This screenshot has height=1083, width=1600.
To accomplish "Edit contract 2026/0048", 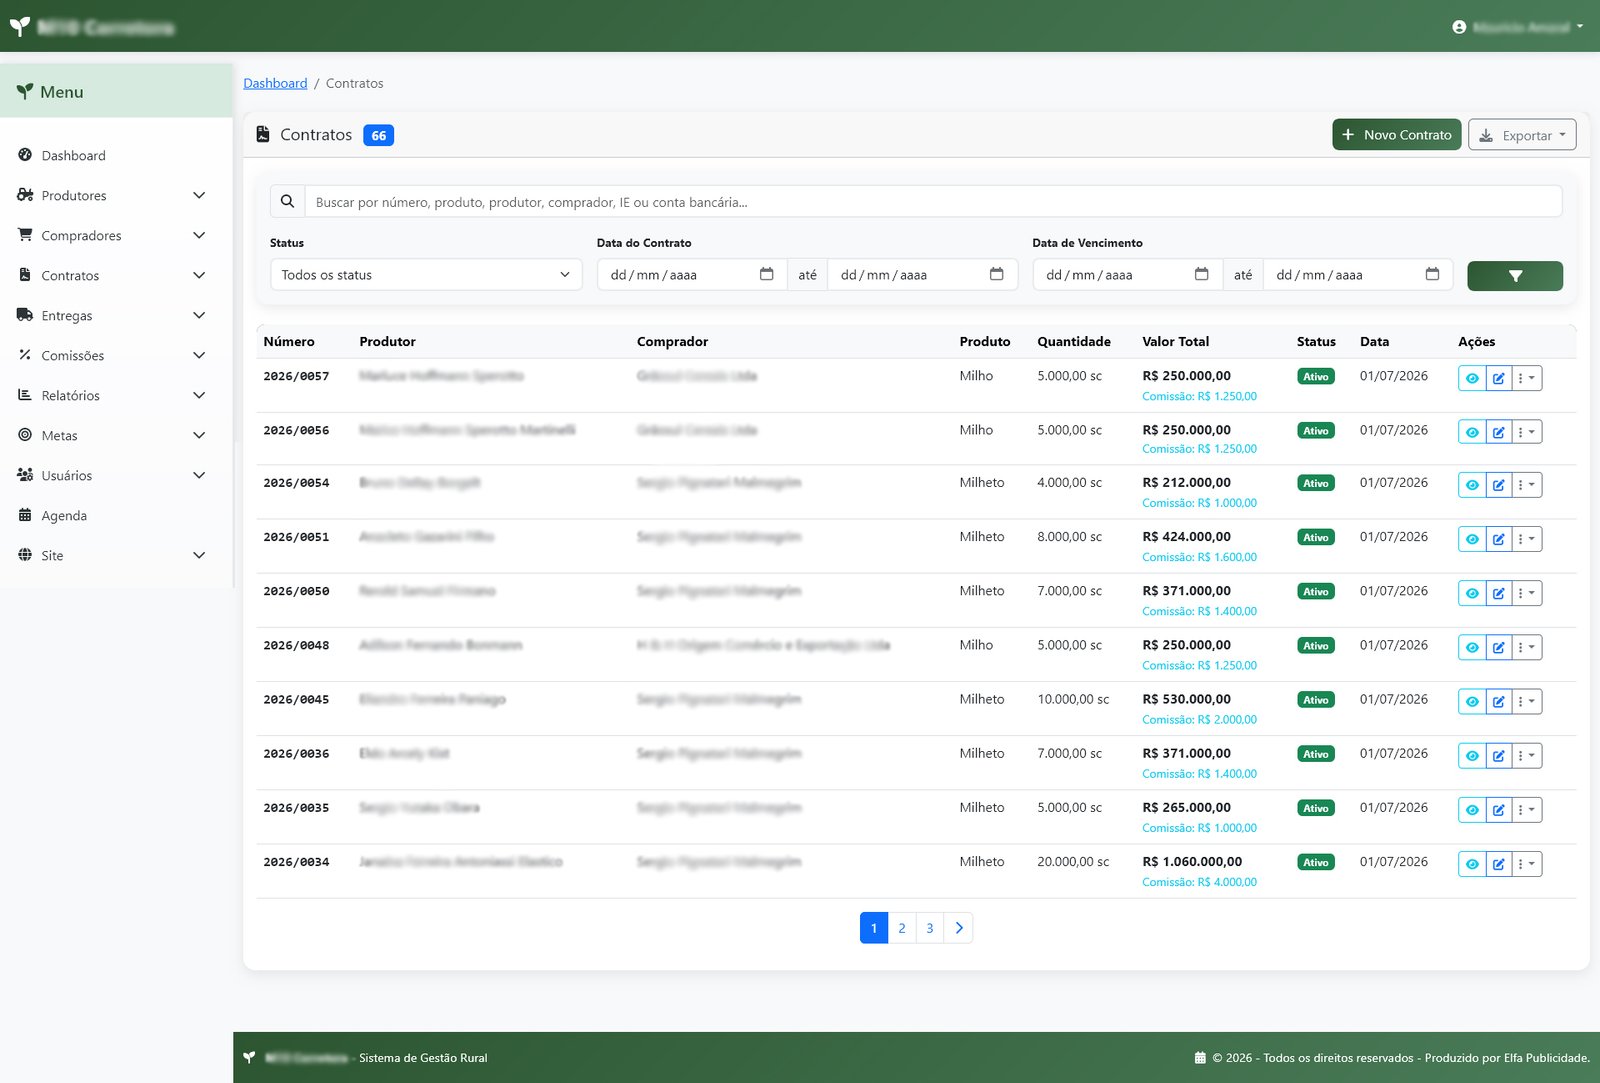I will (1498, 647).
